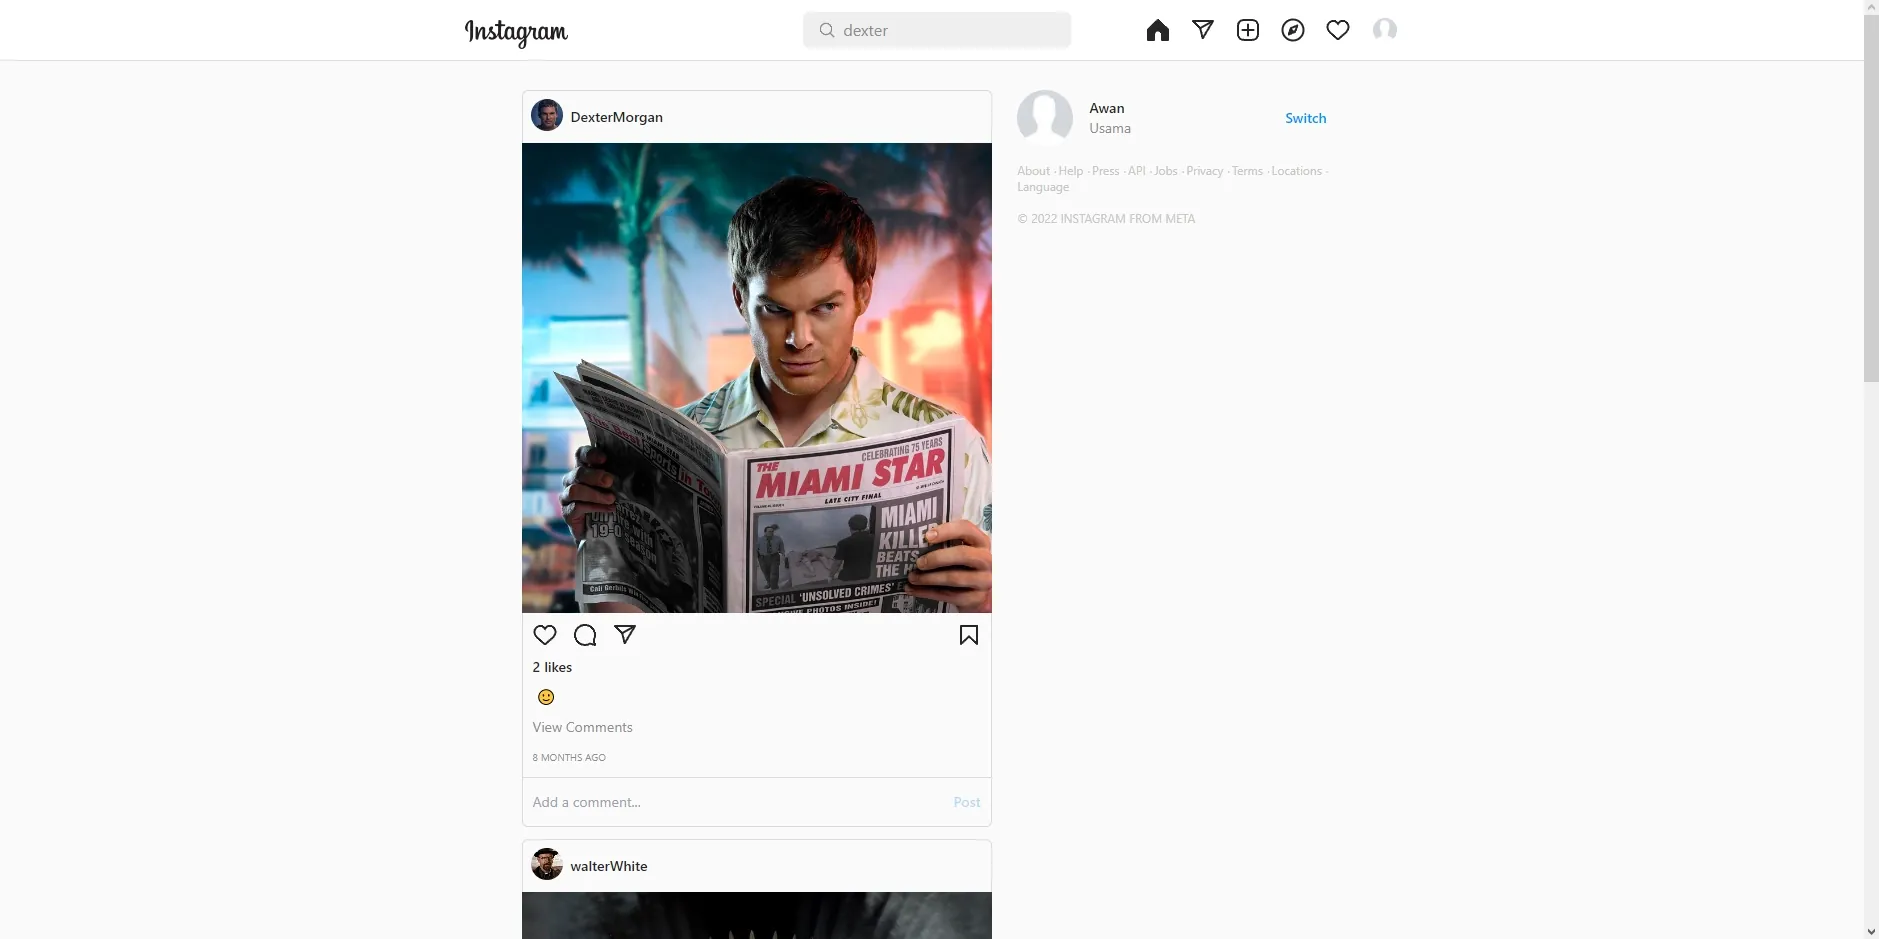
Task: Click Awan's profile avatar in sidebar
Action: pyautogui.click(x=1045, y=118)
